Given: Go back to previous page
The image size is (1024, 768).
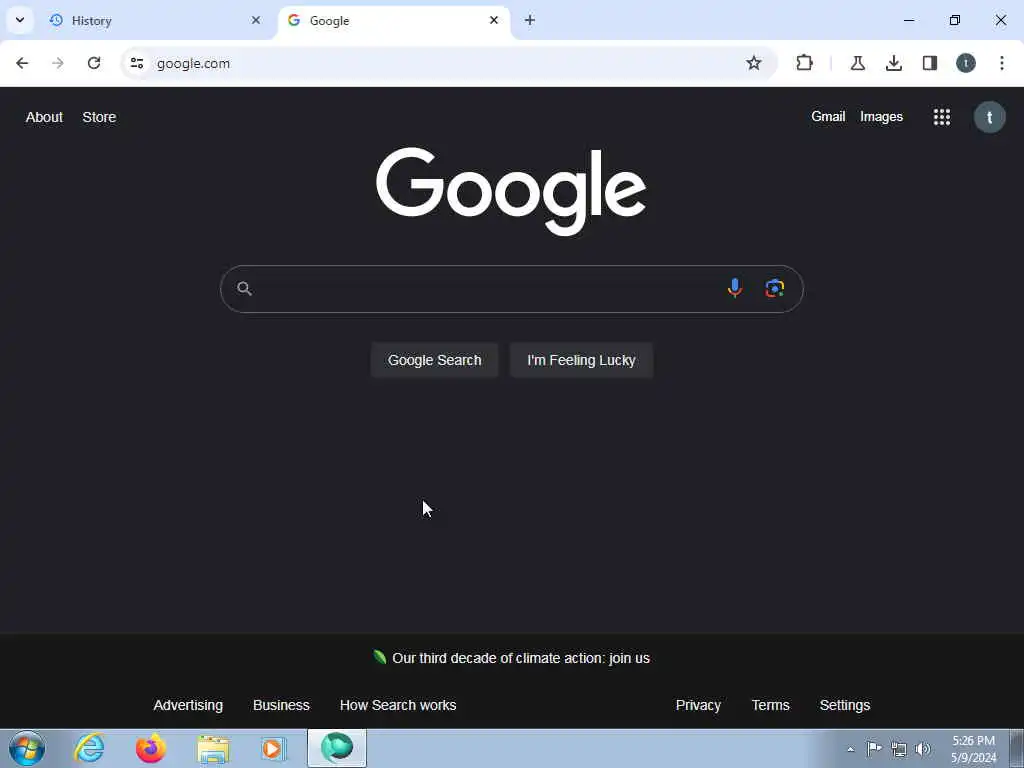Looking at the screenshot, I should coord(22,63).
